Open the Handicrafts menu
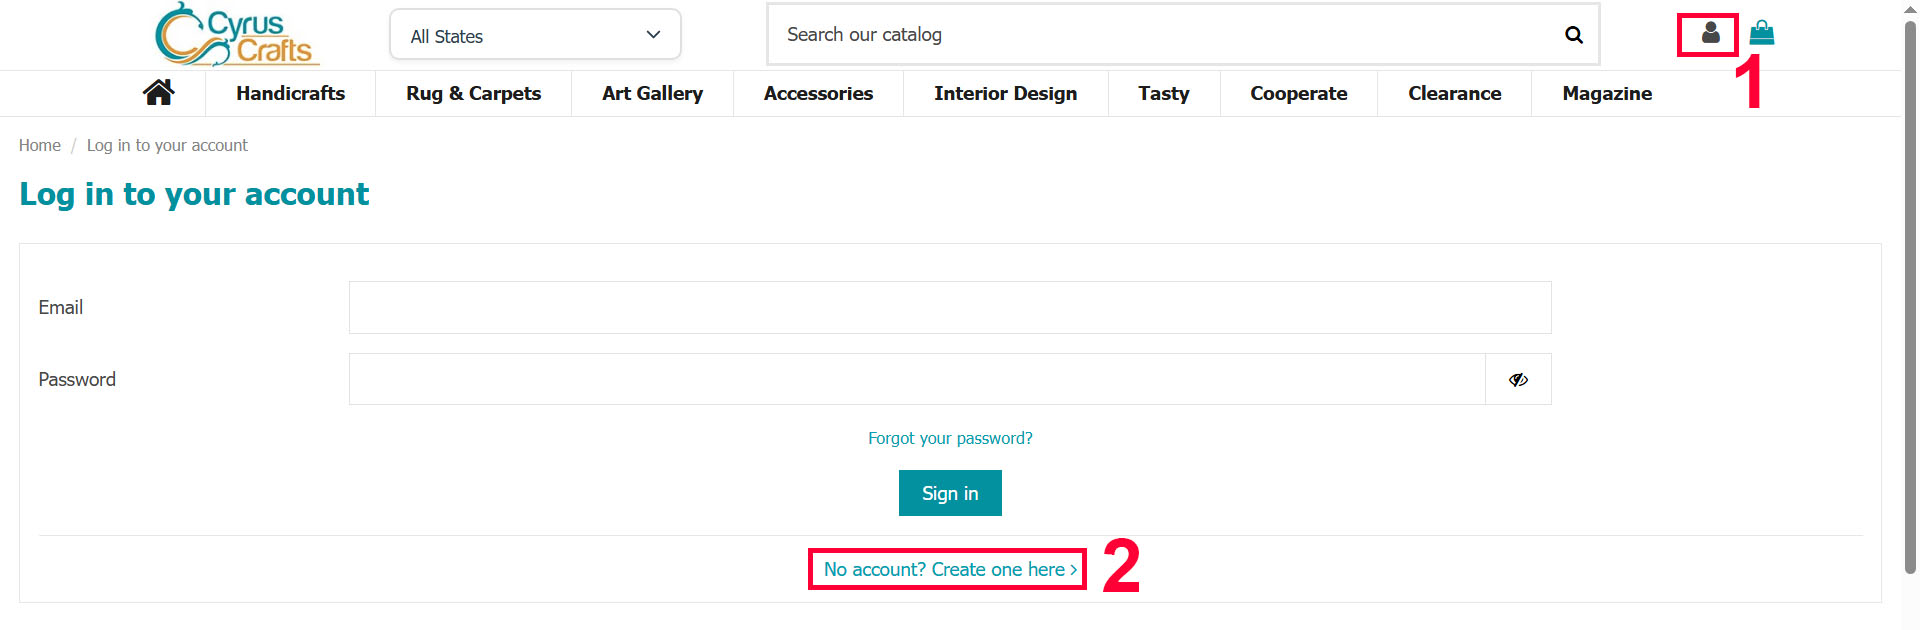This screenshot has width=1920, height=630. [290, 94]
